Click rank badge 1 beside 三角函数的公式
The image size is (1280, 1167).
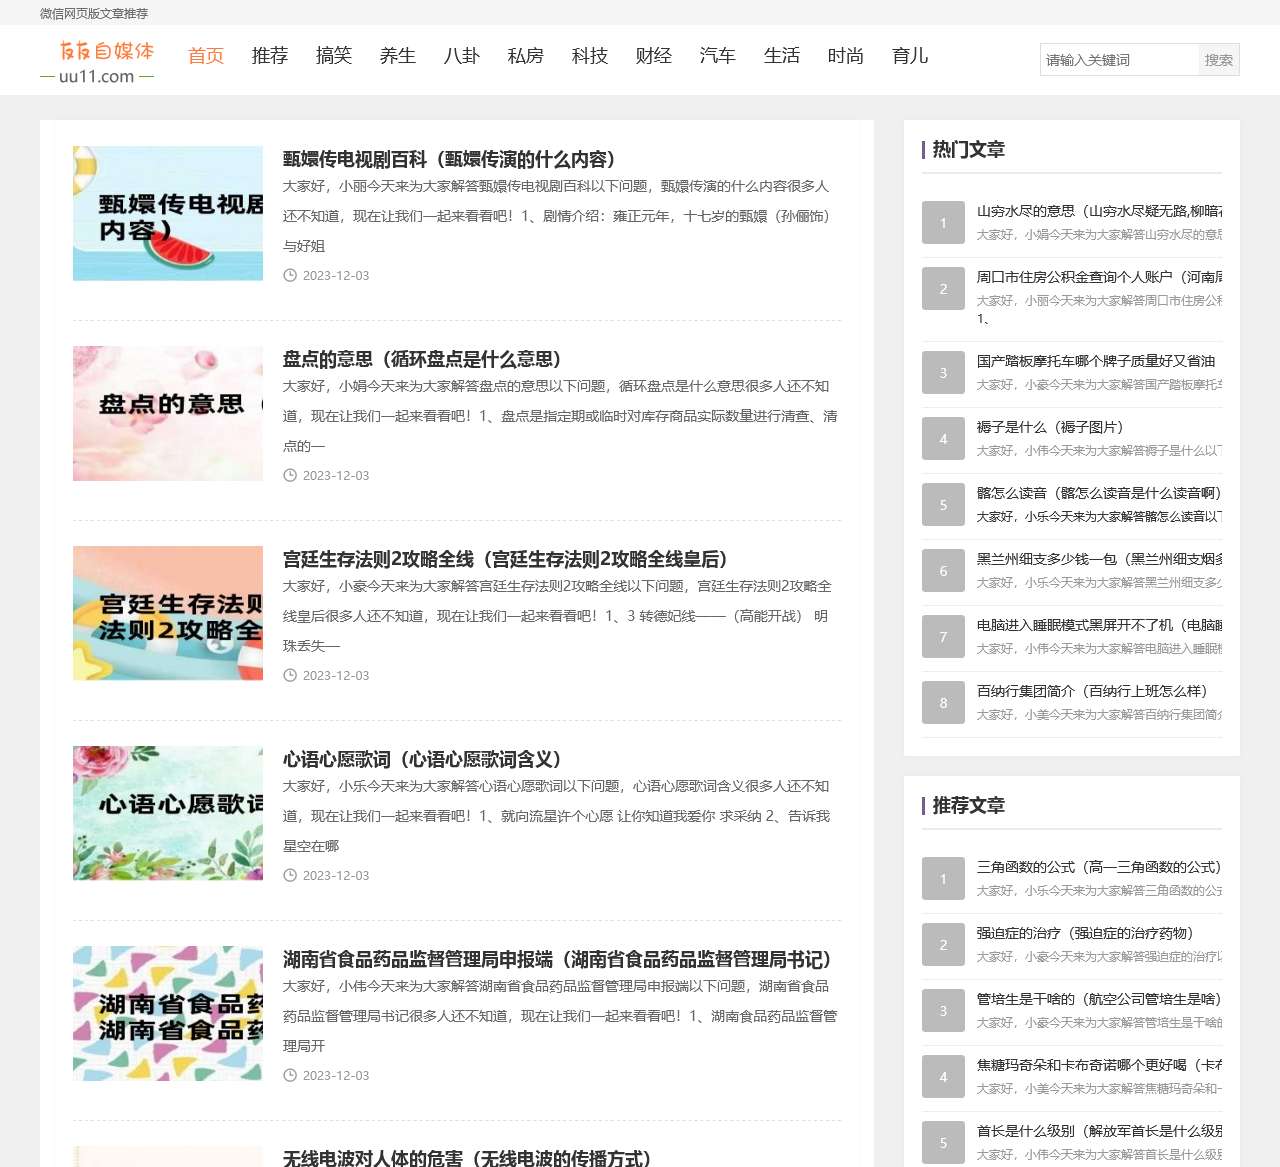pos(943,879)
